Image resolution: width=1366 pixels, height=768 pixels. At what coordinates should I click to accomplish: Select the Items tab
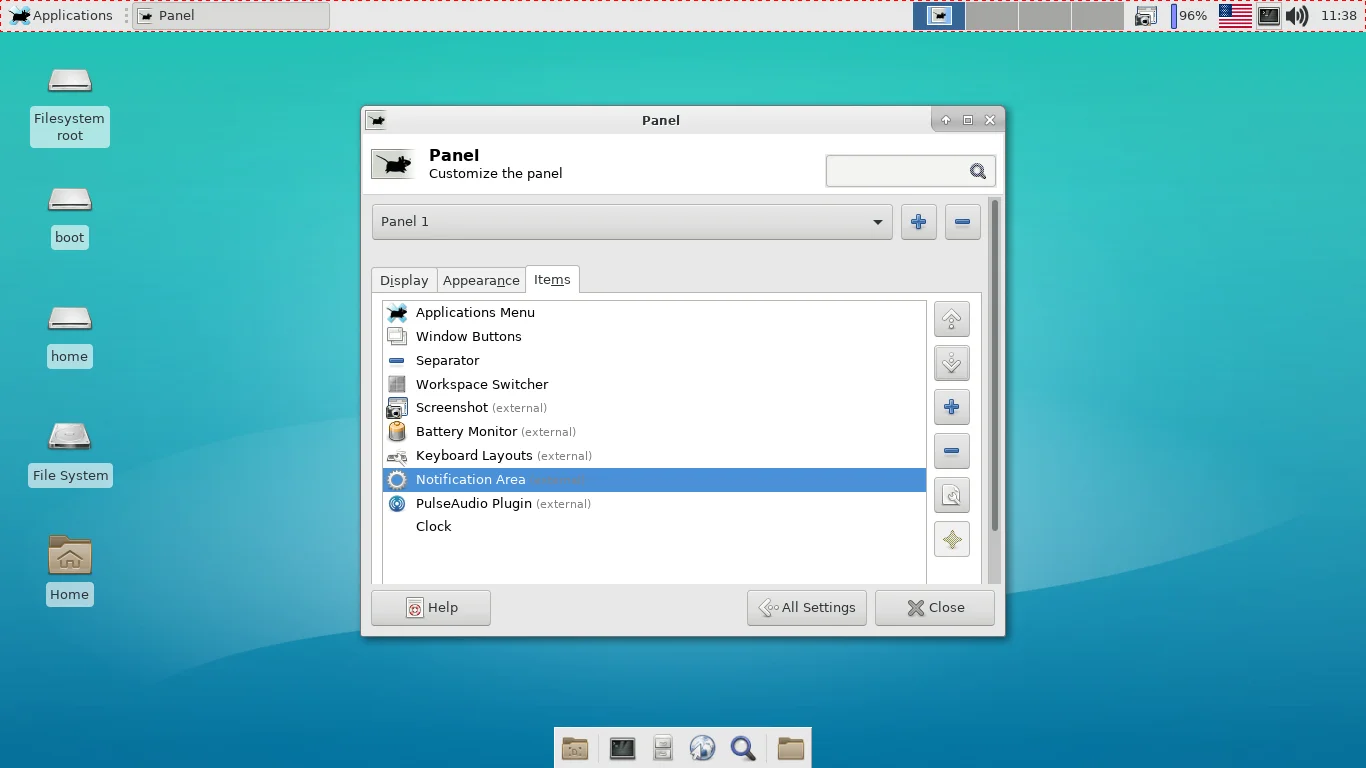[552, 280]
